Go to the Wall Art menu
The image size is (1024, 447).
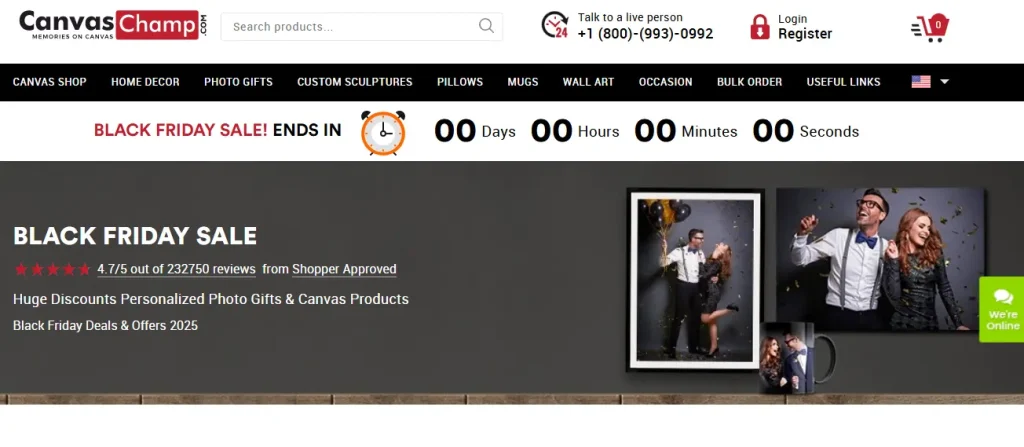(588, 82)
